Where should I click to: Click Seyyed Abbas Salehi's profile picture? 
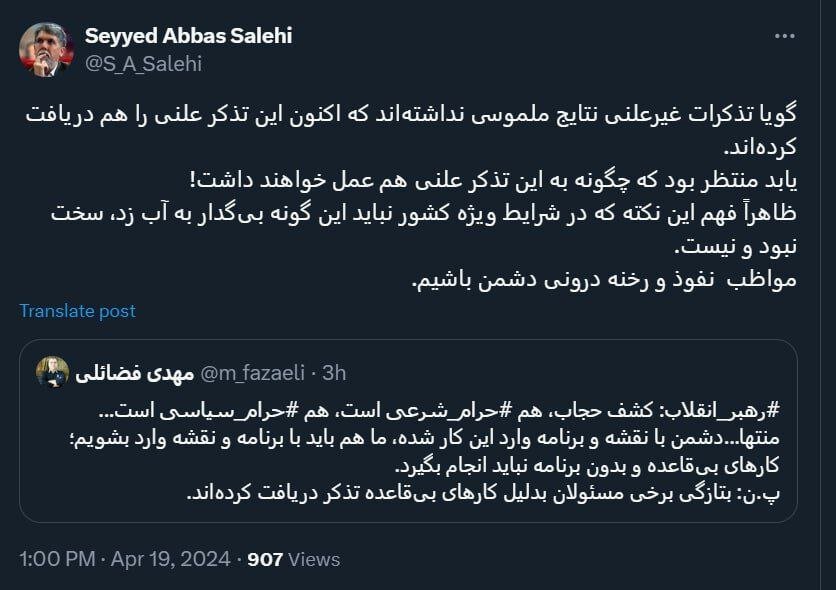click(x=44, y=44)
